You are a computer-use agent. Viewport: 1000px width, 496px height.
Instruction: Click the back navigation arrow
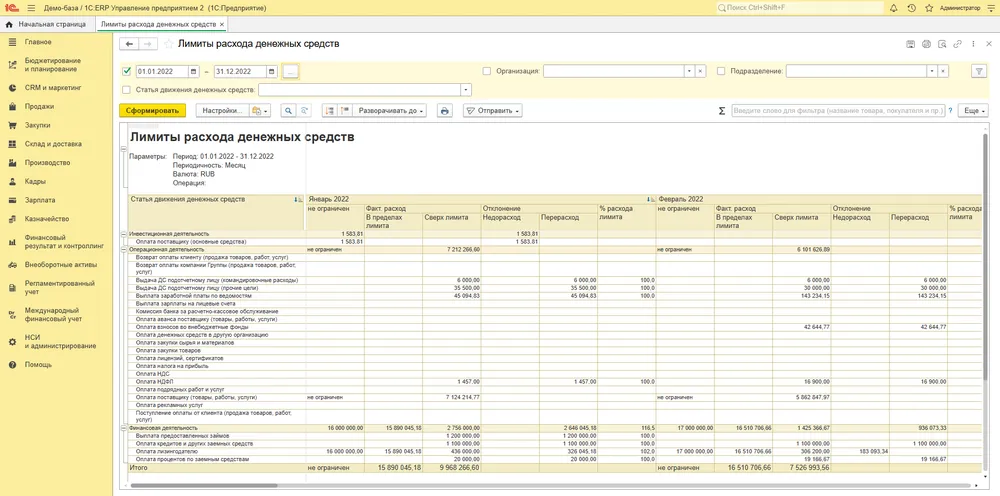129,44
